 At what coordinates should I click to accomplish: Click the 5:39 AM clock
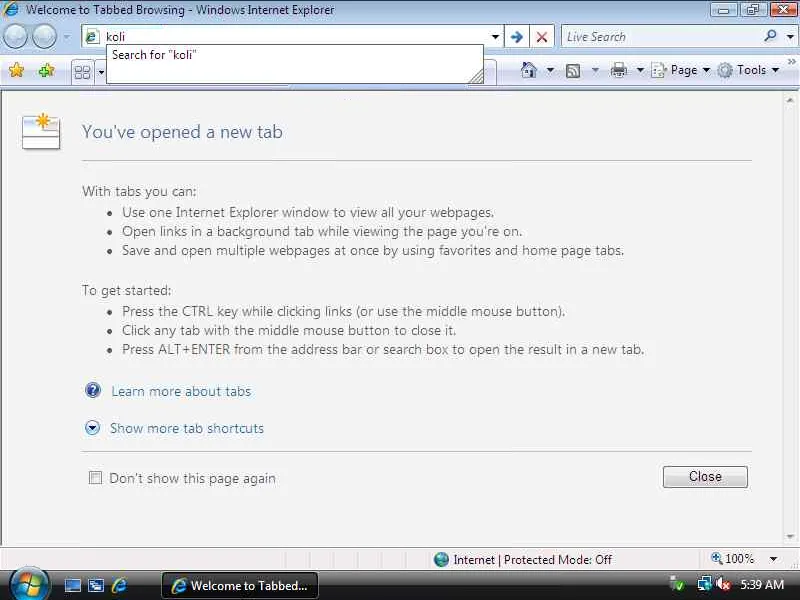click(x=762, y=585)
